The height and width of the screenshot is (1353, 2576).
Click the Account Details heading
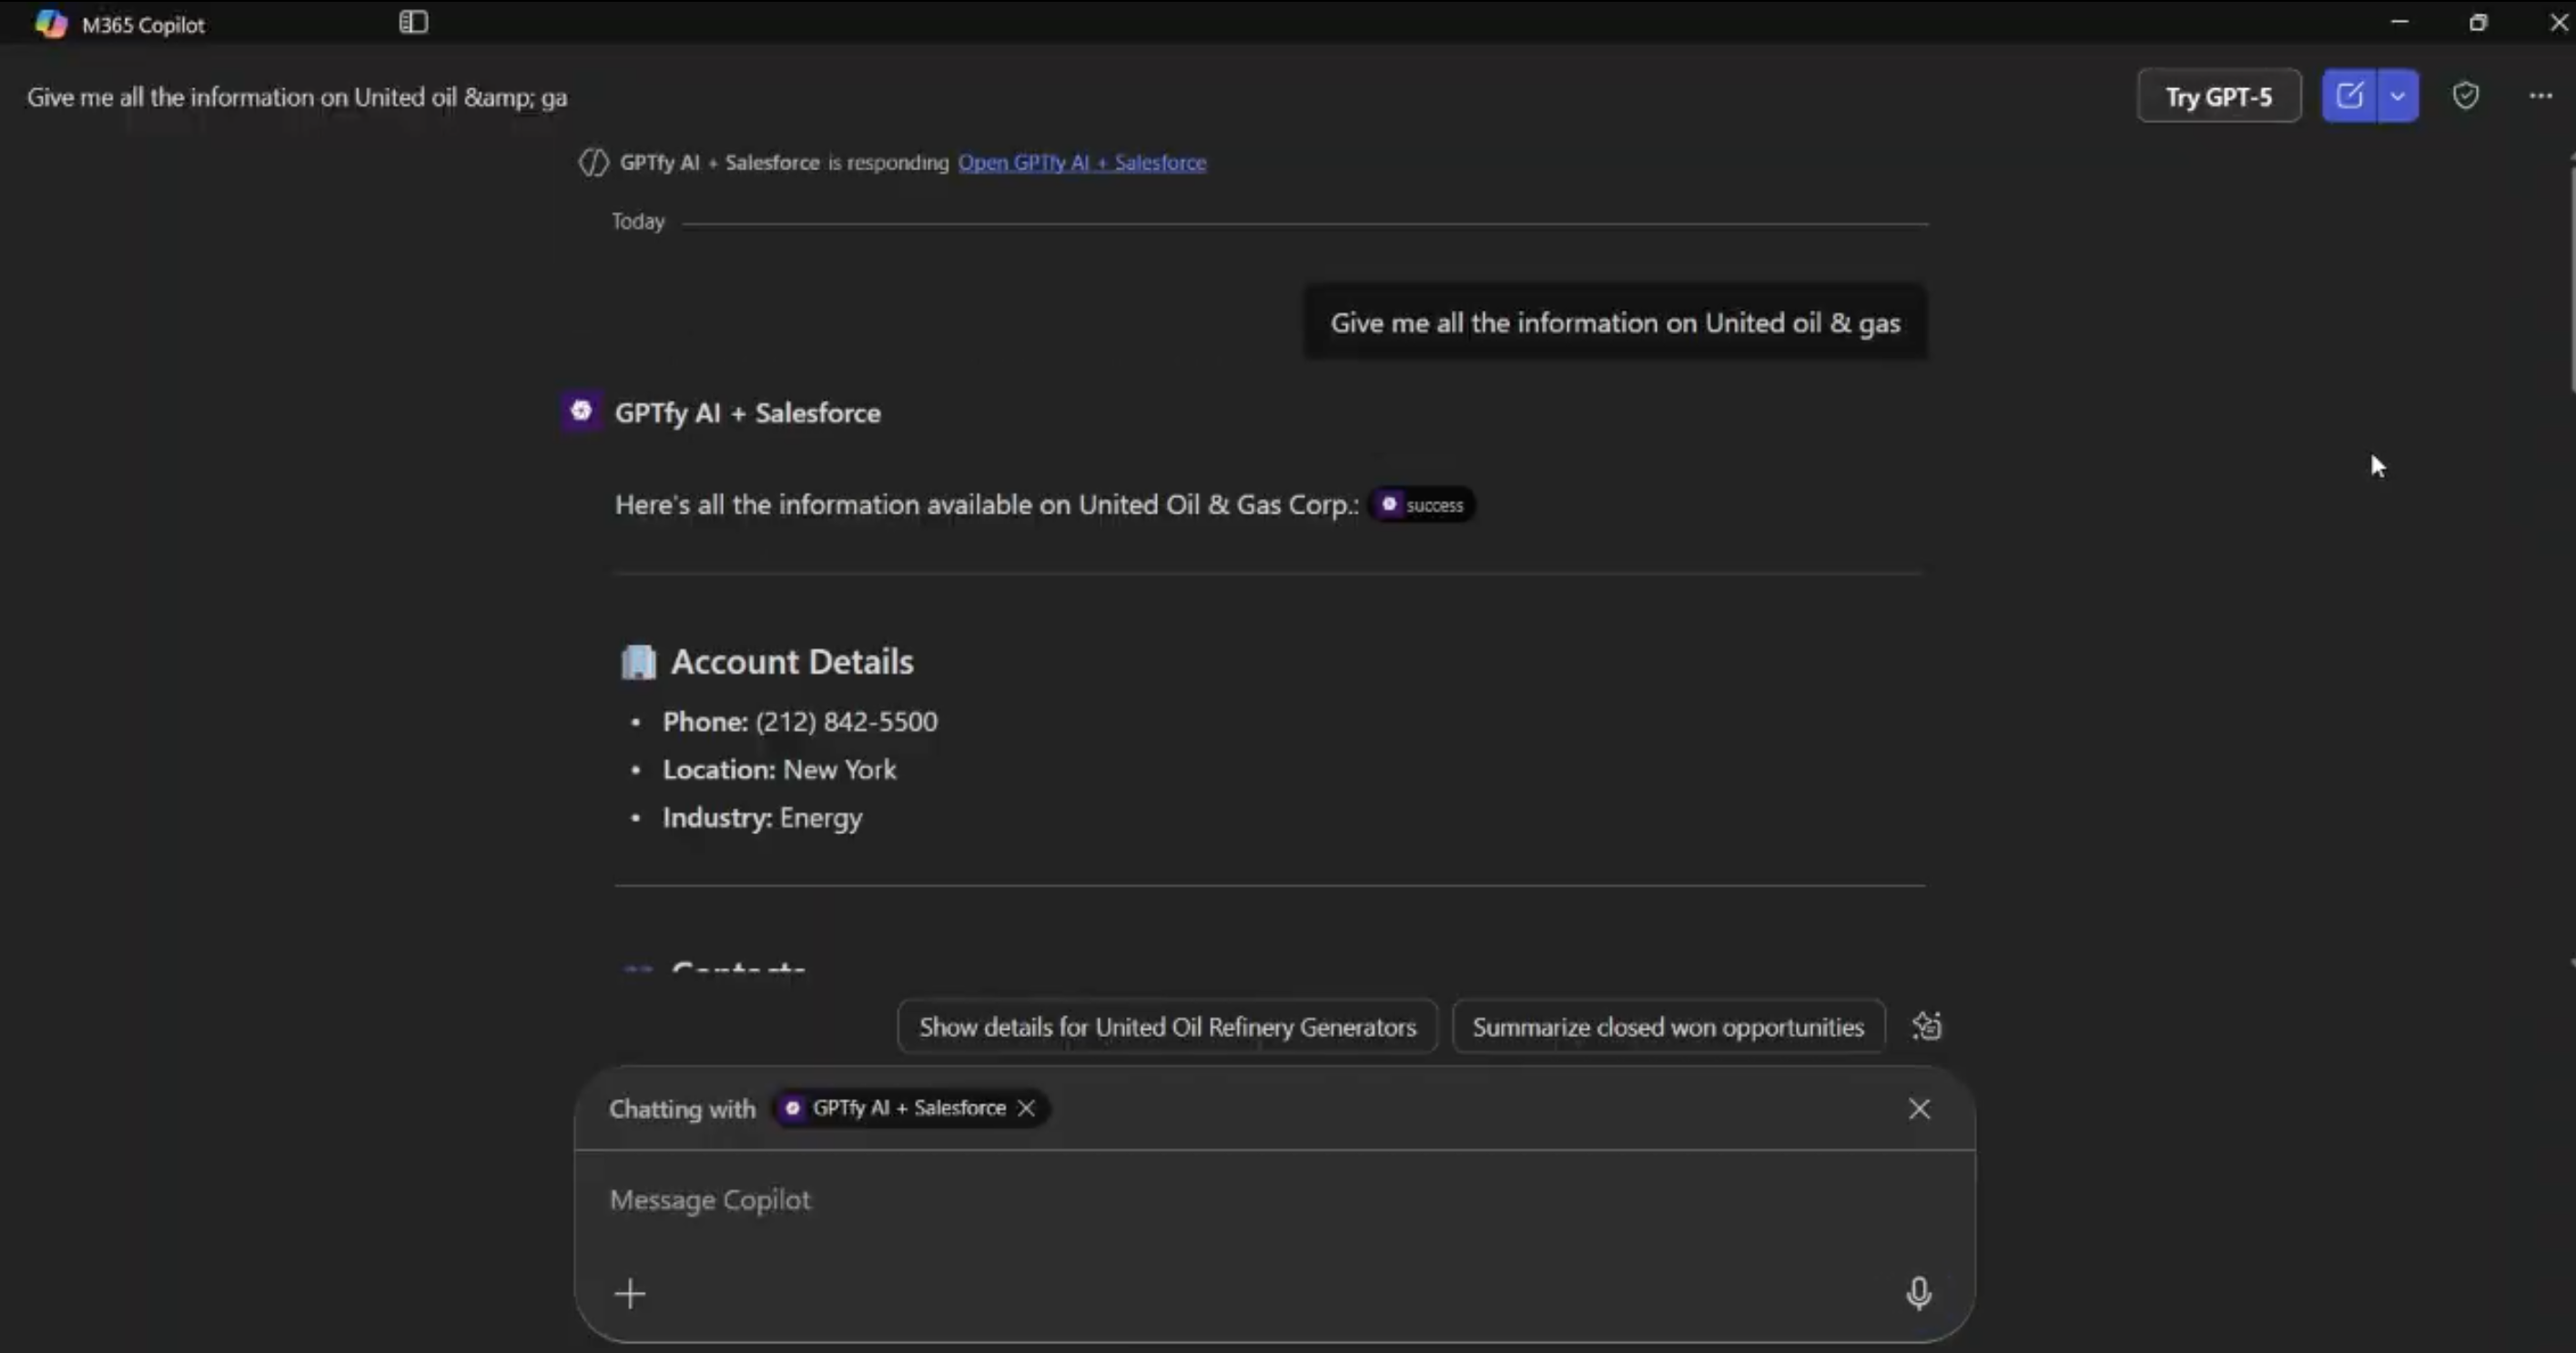pos(792,661)
